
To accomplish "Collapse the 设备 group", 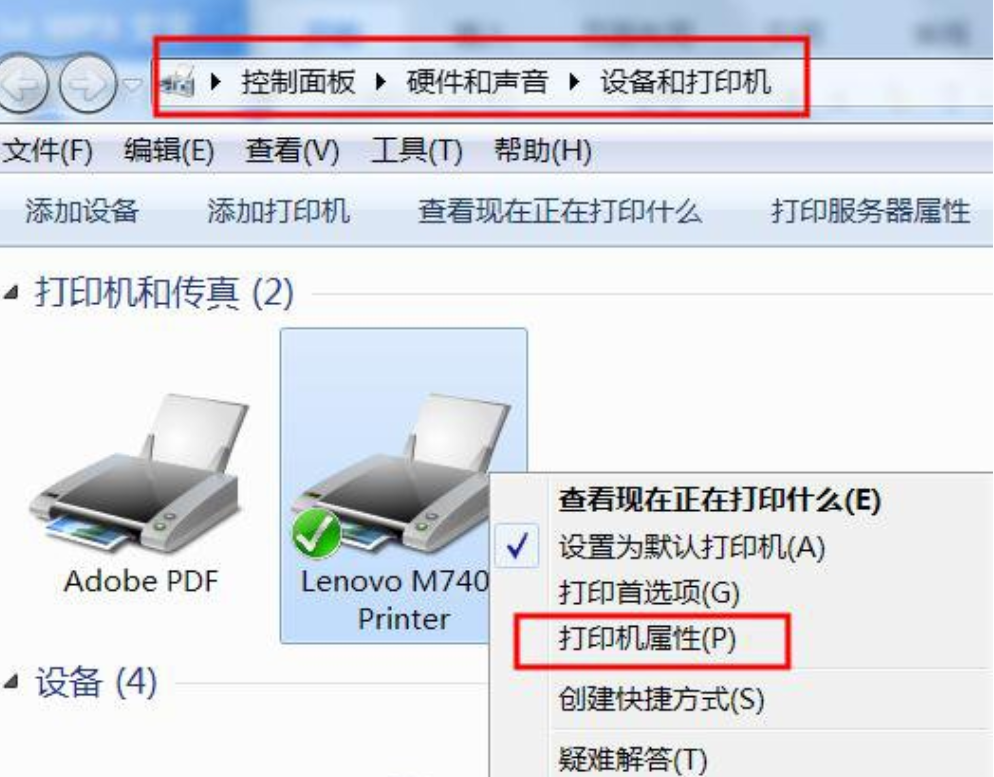I will [11, 682].
